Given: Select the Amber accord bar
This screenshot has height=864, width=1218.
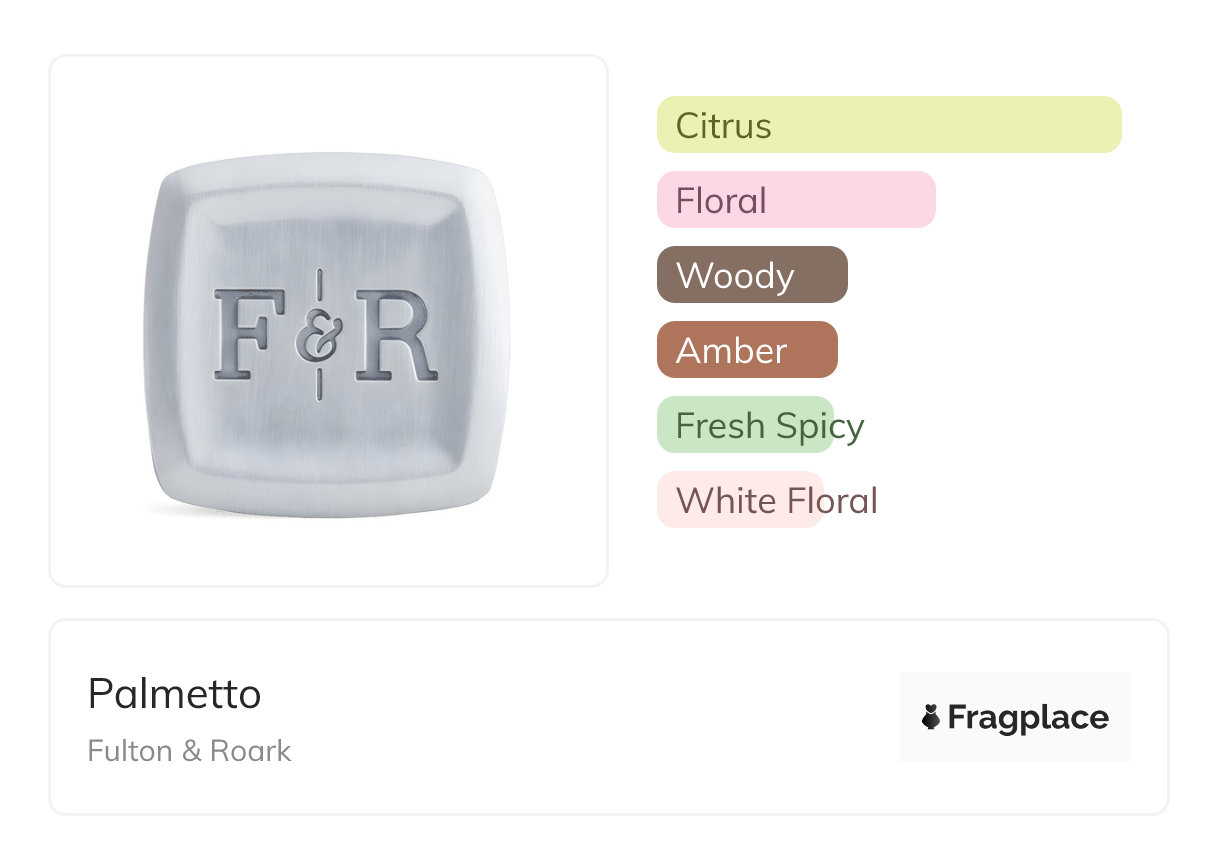Looking at the screenshot, I should tap(746, 350).
